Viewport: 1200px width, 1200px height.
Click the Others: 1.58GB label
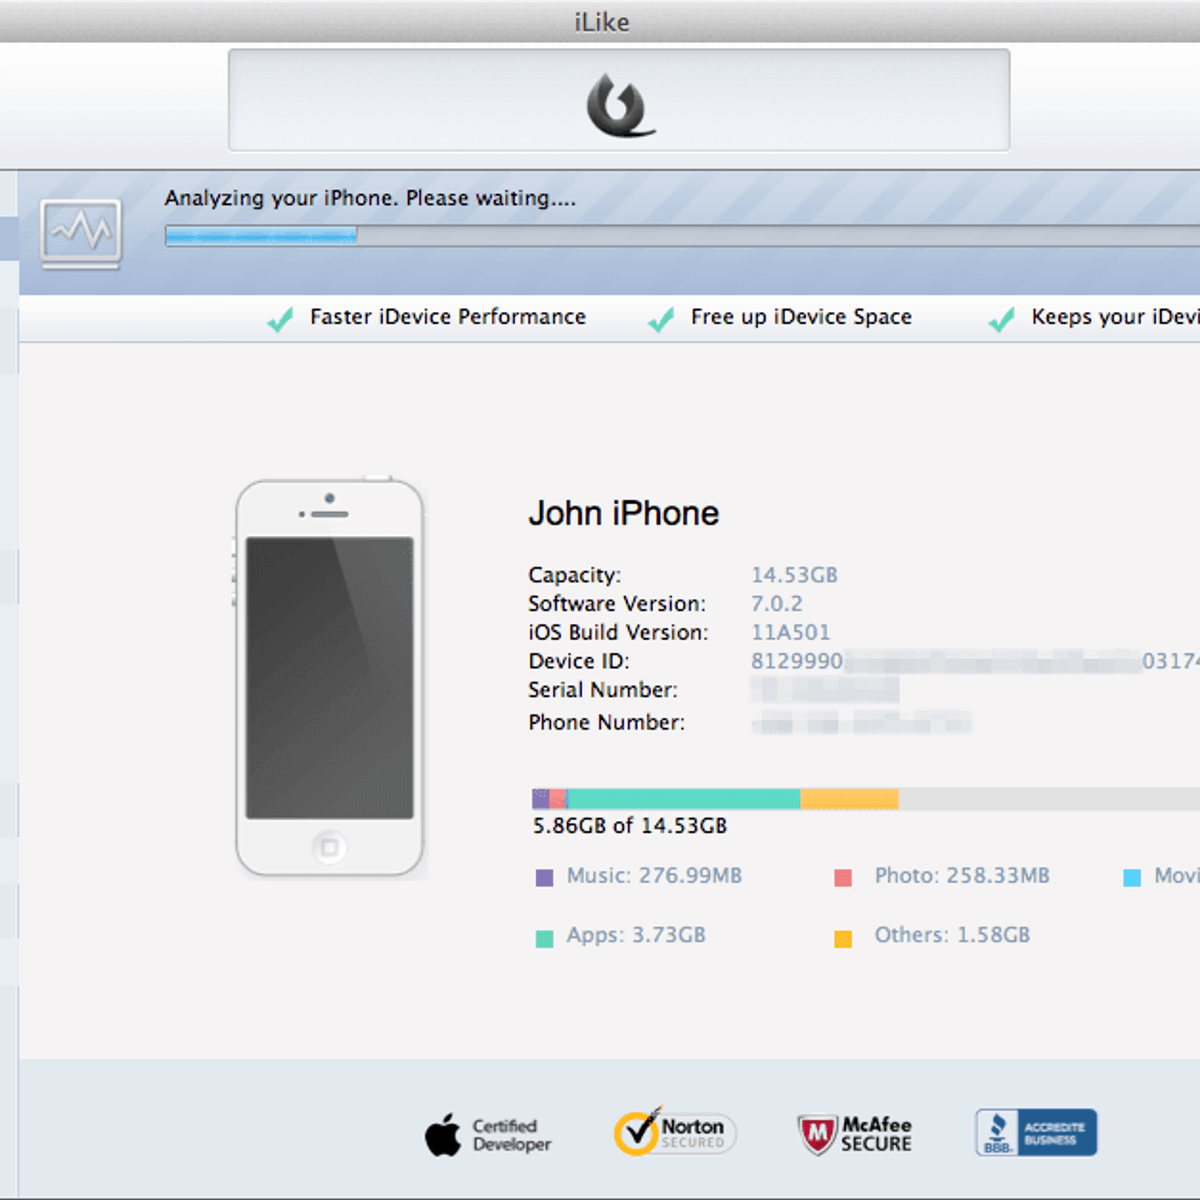click(952, 935)
